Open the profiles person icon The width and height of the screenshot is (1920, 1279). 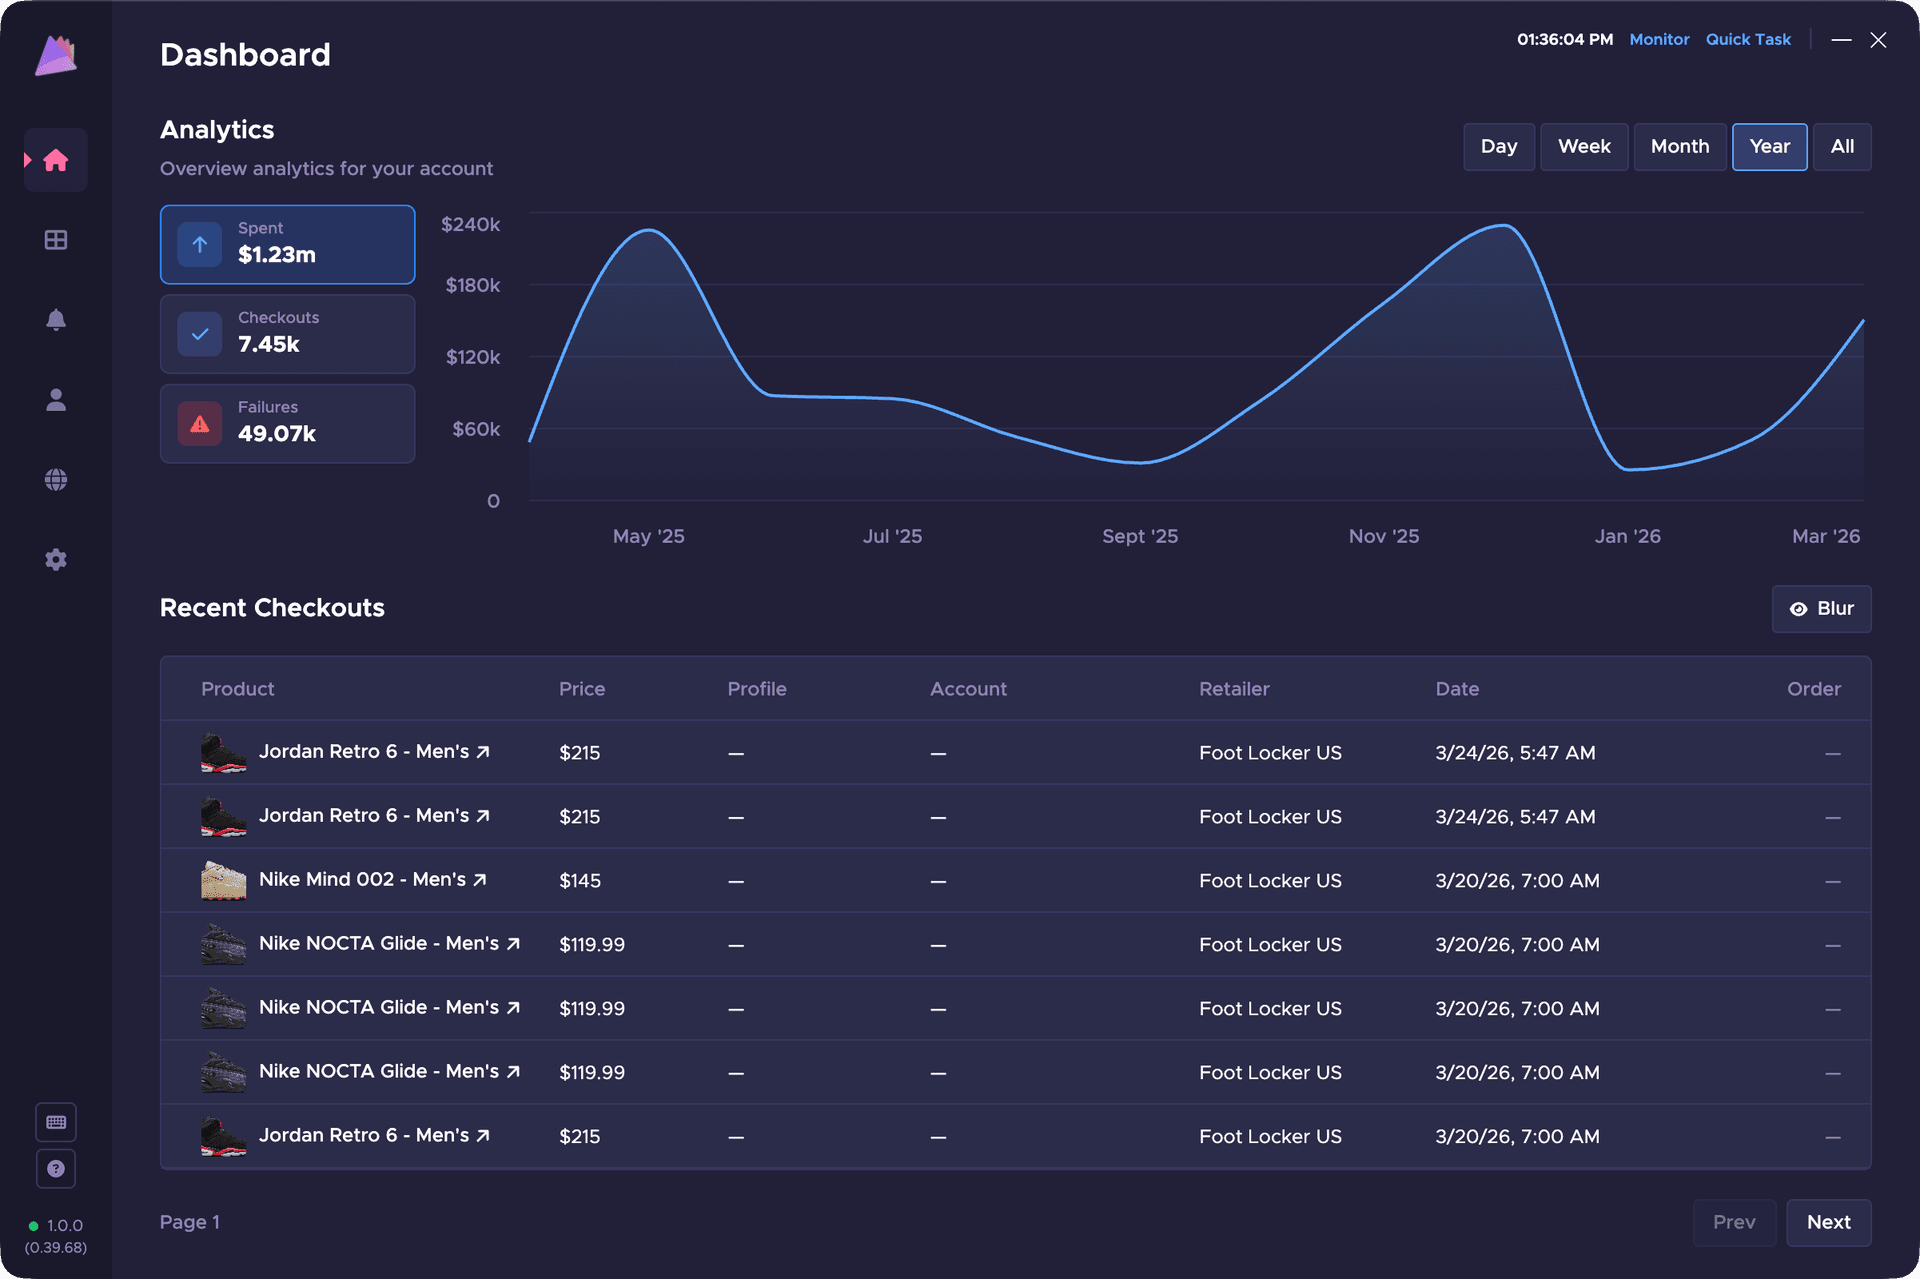(x=56, y=400)
